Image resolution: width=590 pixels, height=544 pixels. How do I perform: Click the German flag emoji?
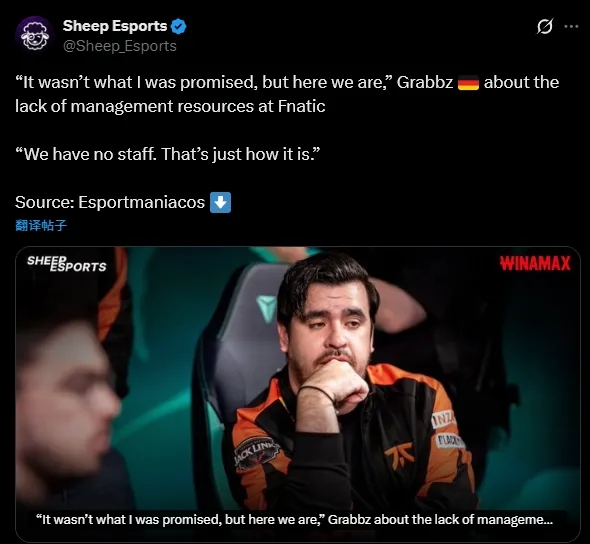point(468,82)
